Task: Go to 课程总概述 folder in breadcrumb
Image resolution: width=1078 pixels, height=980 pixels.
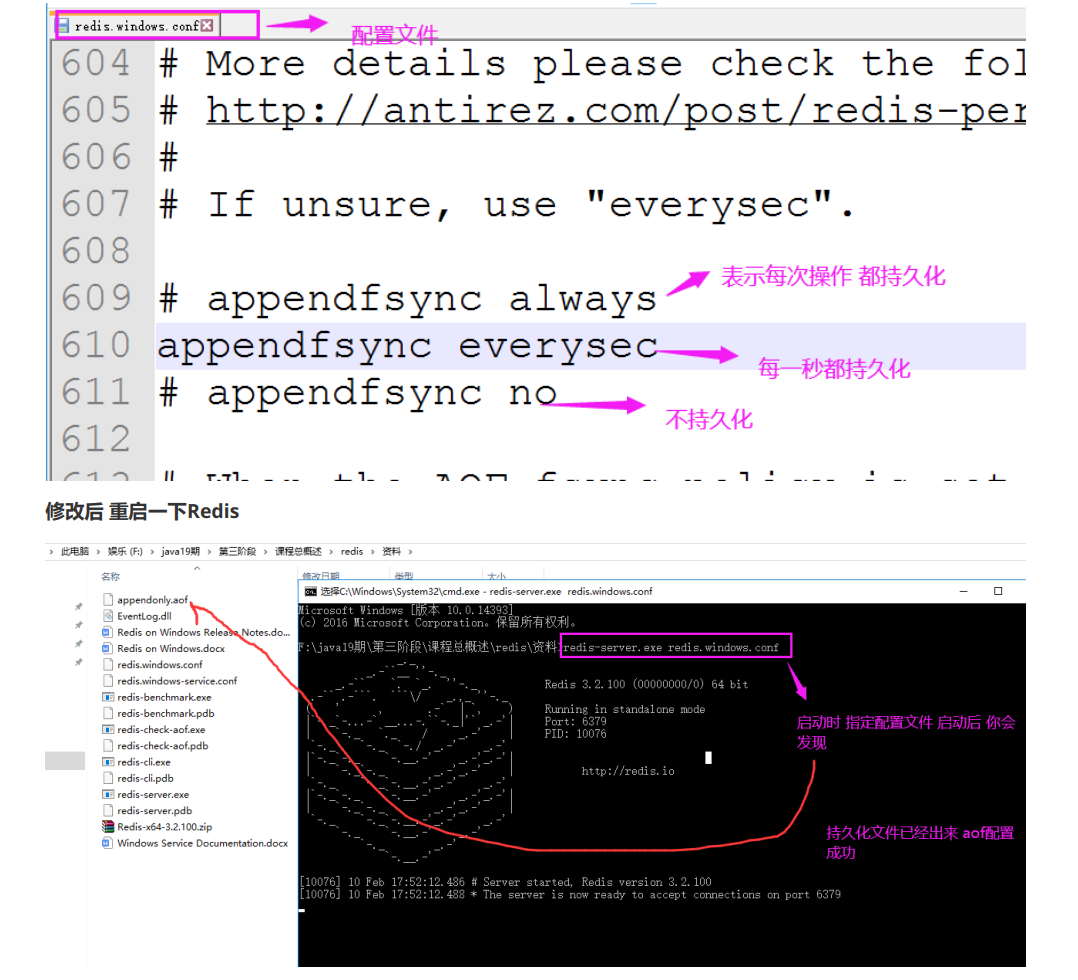Action: (x=298, y=552)
